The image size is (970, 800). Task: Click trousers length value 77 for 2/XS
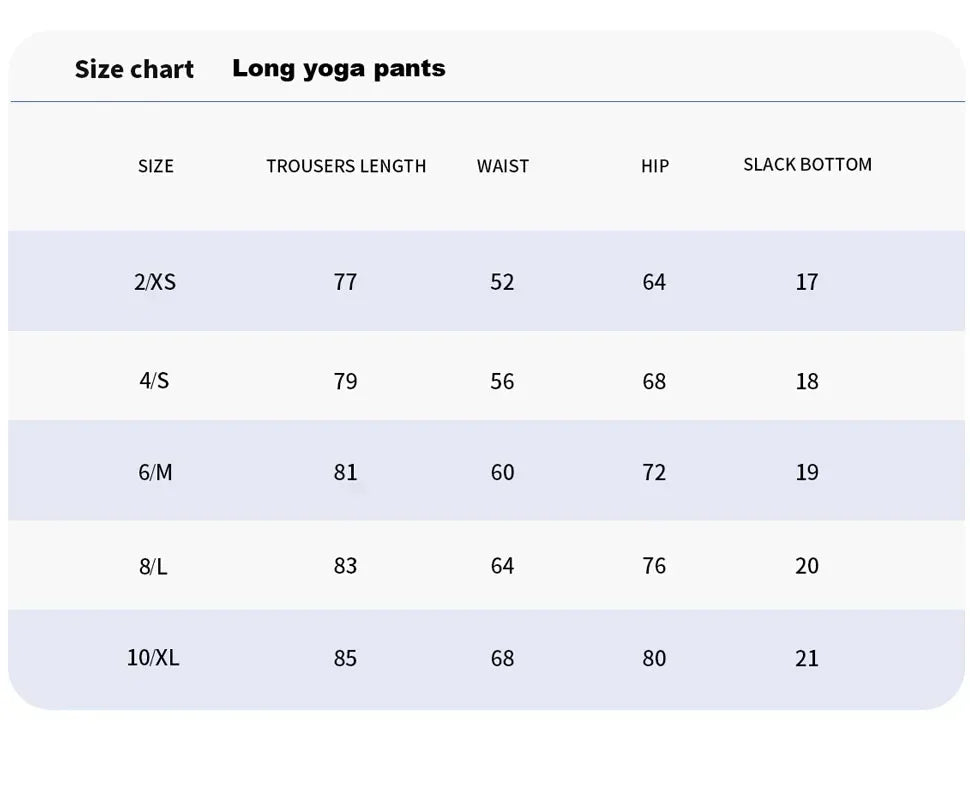(x=345, y=282)
